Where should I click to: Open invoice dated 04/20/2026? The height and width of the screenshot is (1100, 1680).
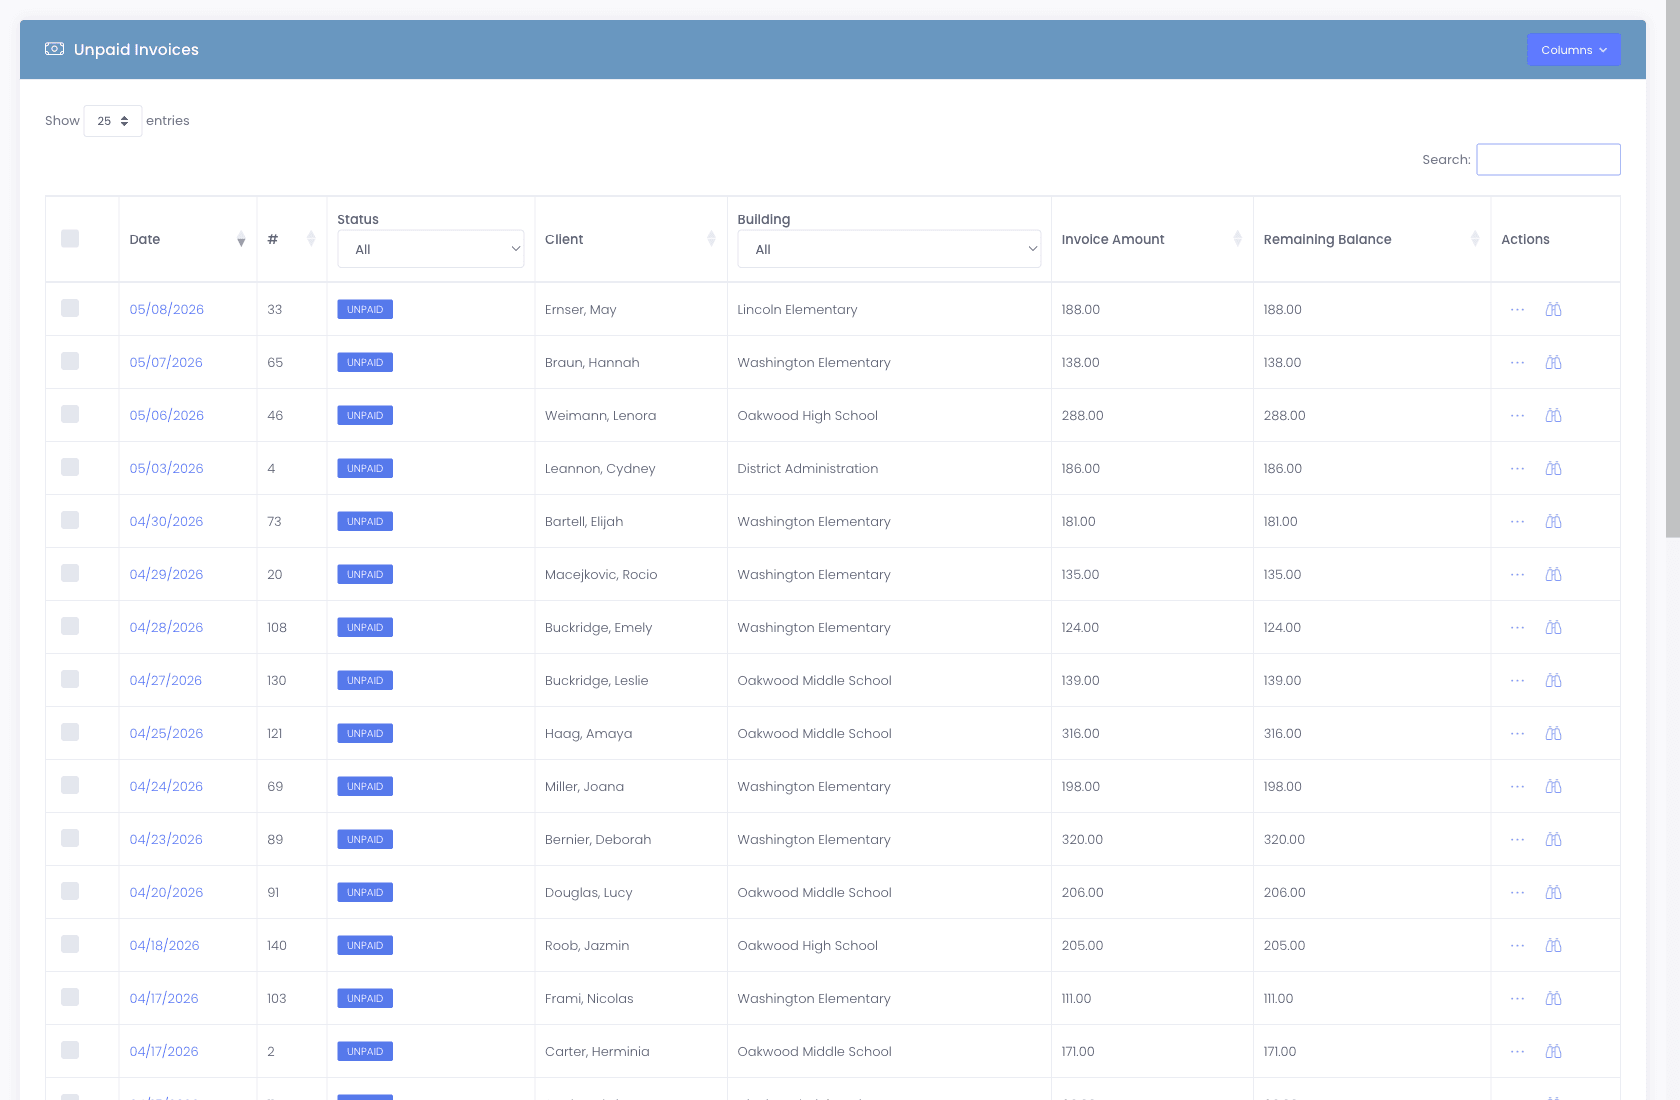pyautogui.click(x=167, y=893)
